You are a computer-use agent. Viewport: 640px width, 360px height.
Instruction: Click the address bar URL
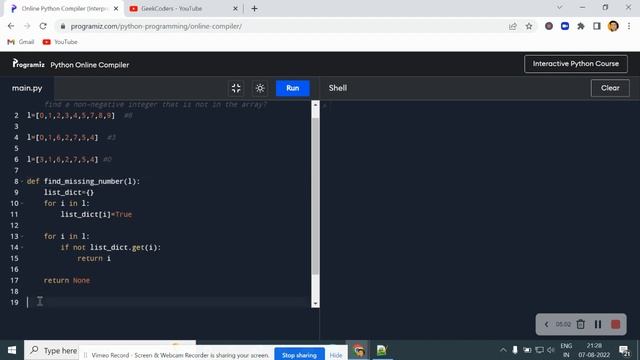(156, 27)
